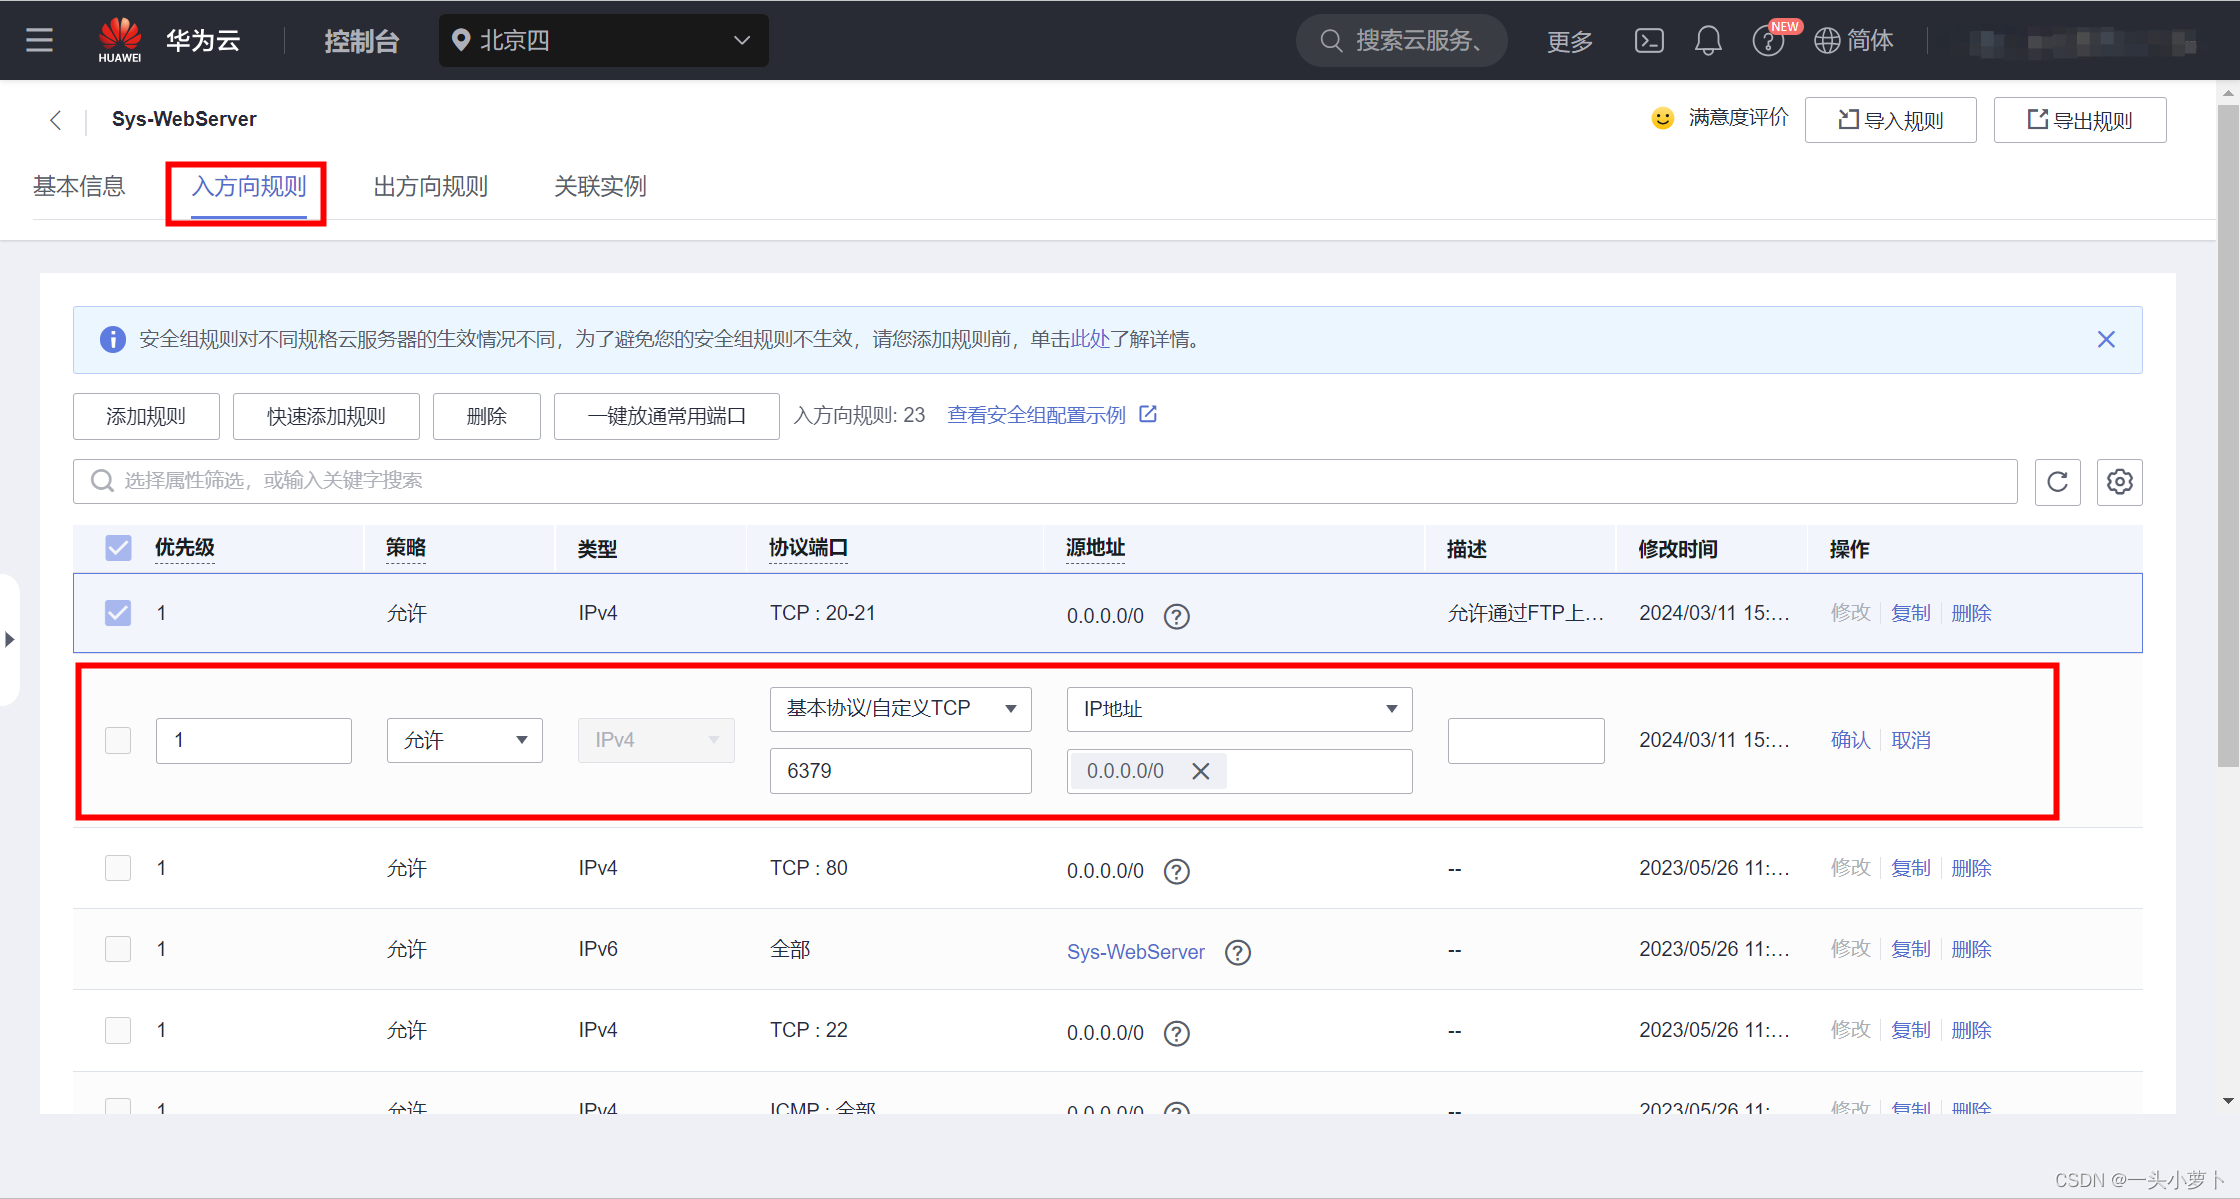
Task: Open the hamburger navigation menu
Action: [39, 40]
